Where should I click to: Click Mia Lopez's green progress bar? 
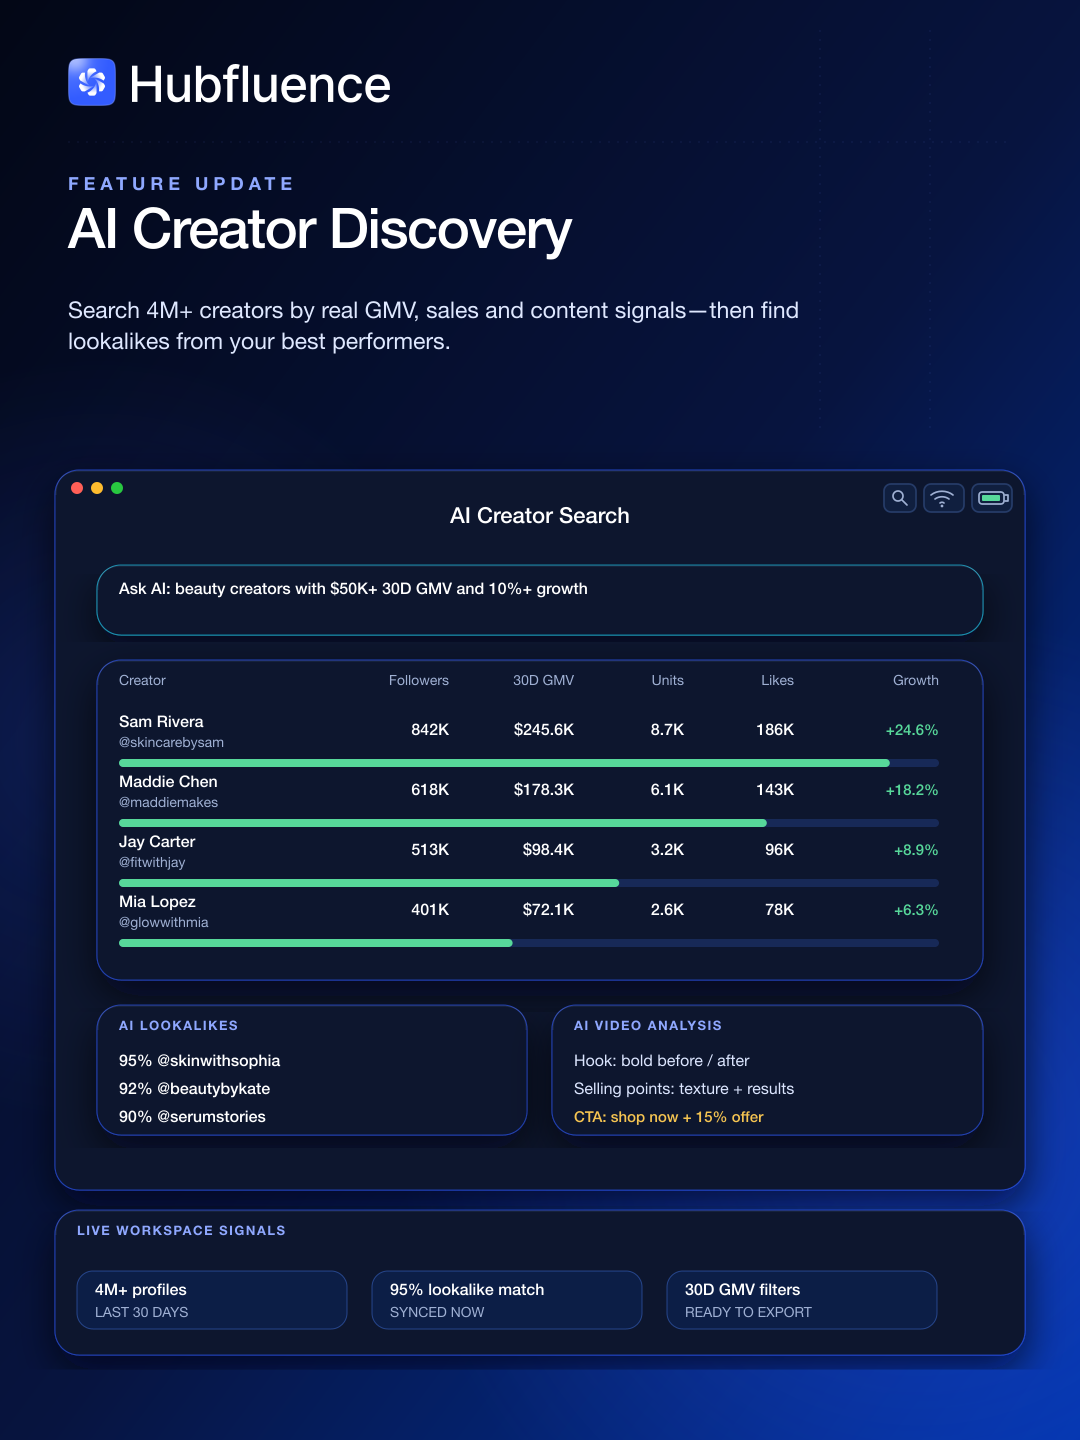(316, 943)
